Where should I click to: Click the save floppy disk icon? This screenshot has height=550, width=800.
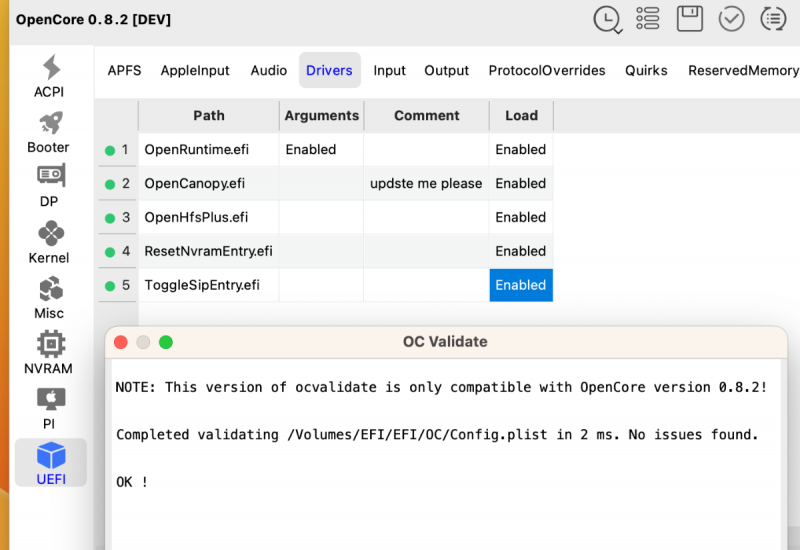[x=689, y=19]
